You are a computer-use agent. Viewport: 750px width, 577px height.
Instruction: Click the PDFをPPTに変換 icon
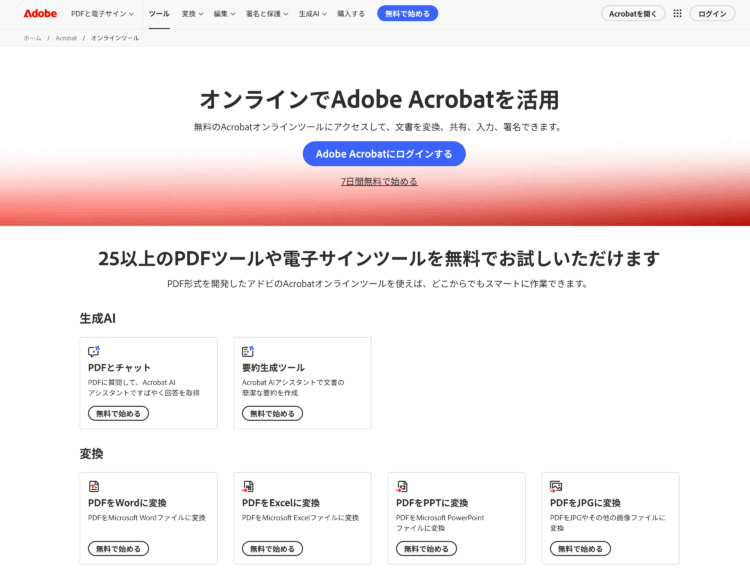point(402,486)
